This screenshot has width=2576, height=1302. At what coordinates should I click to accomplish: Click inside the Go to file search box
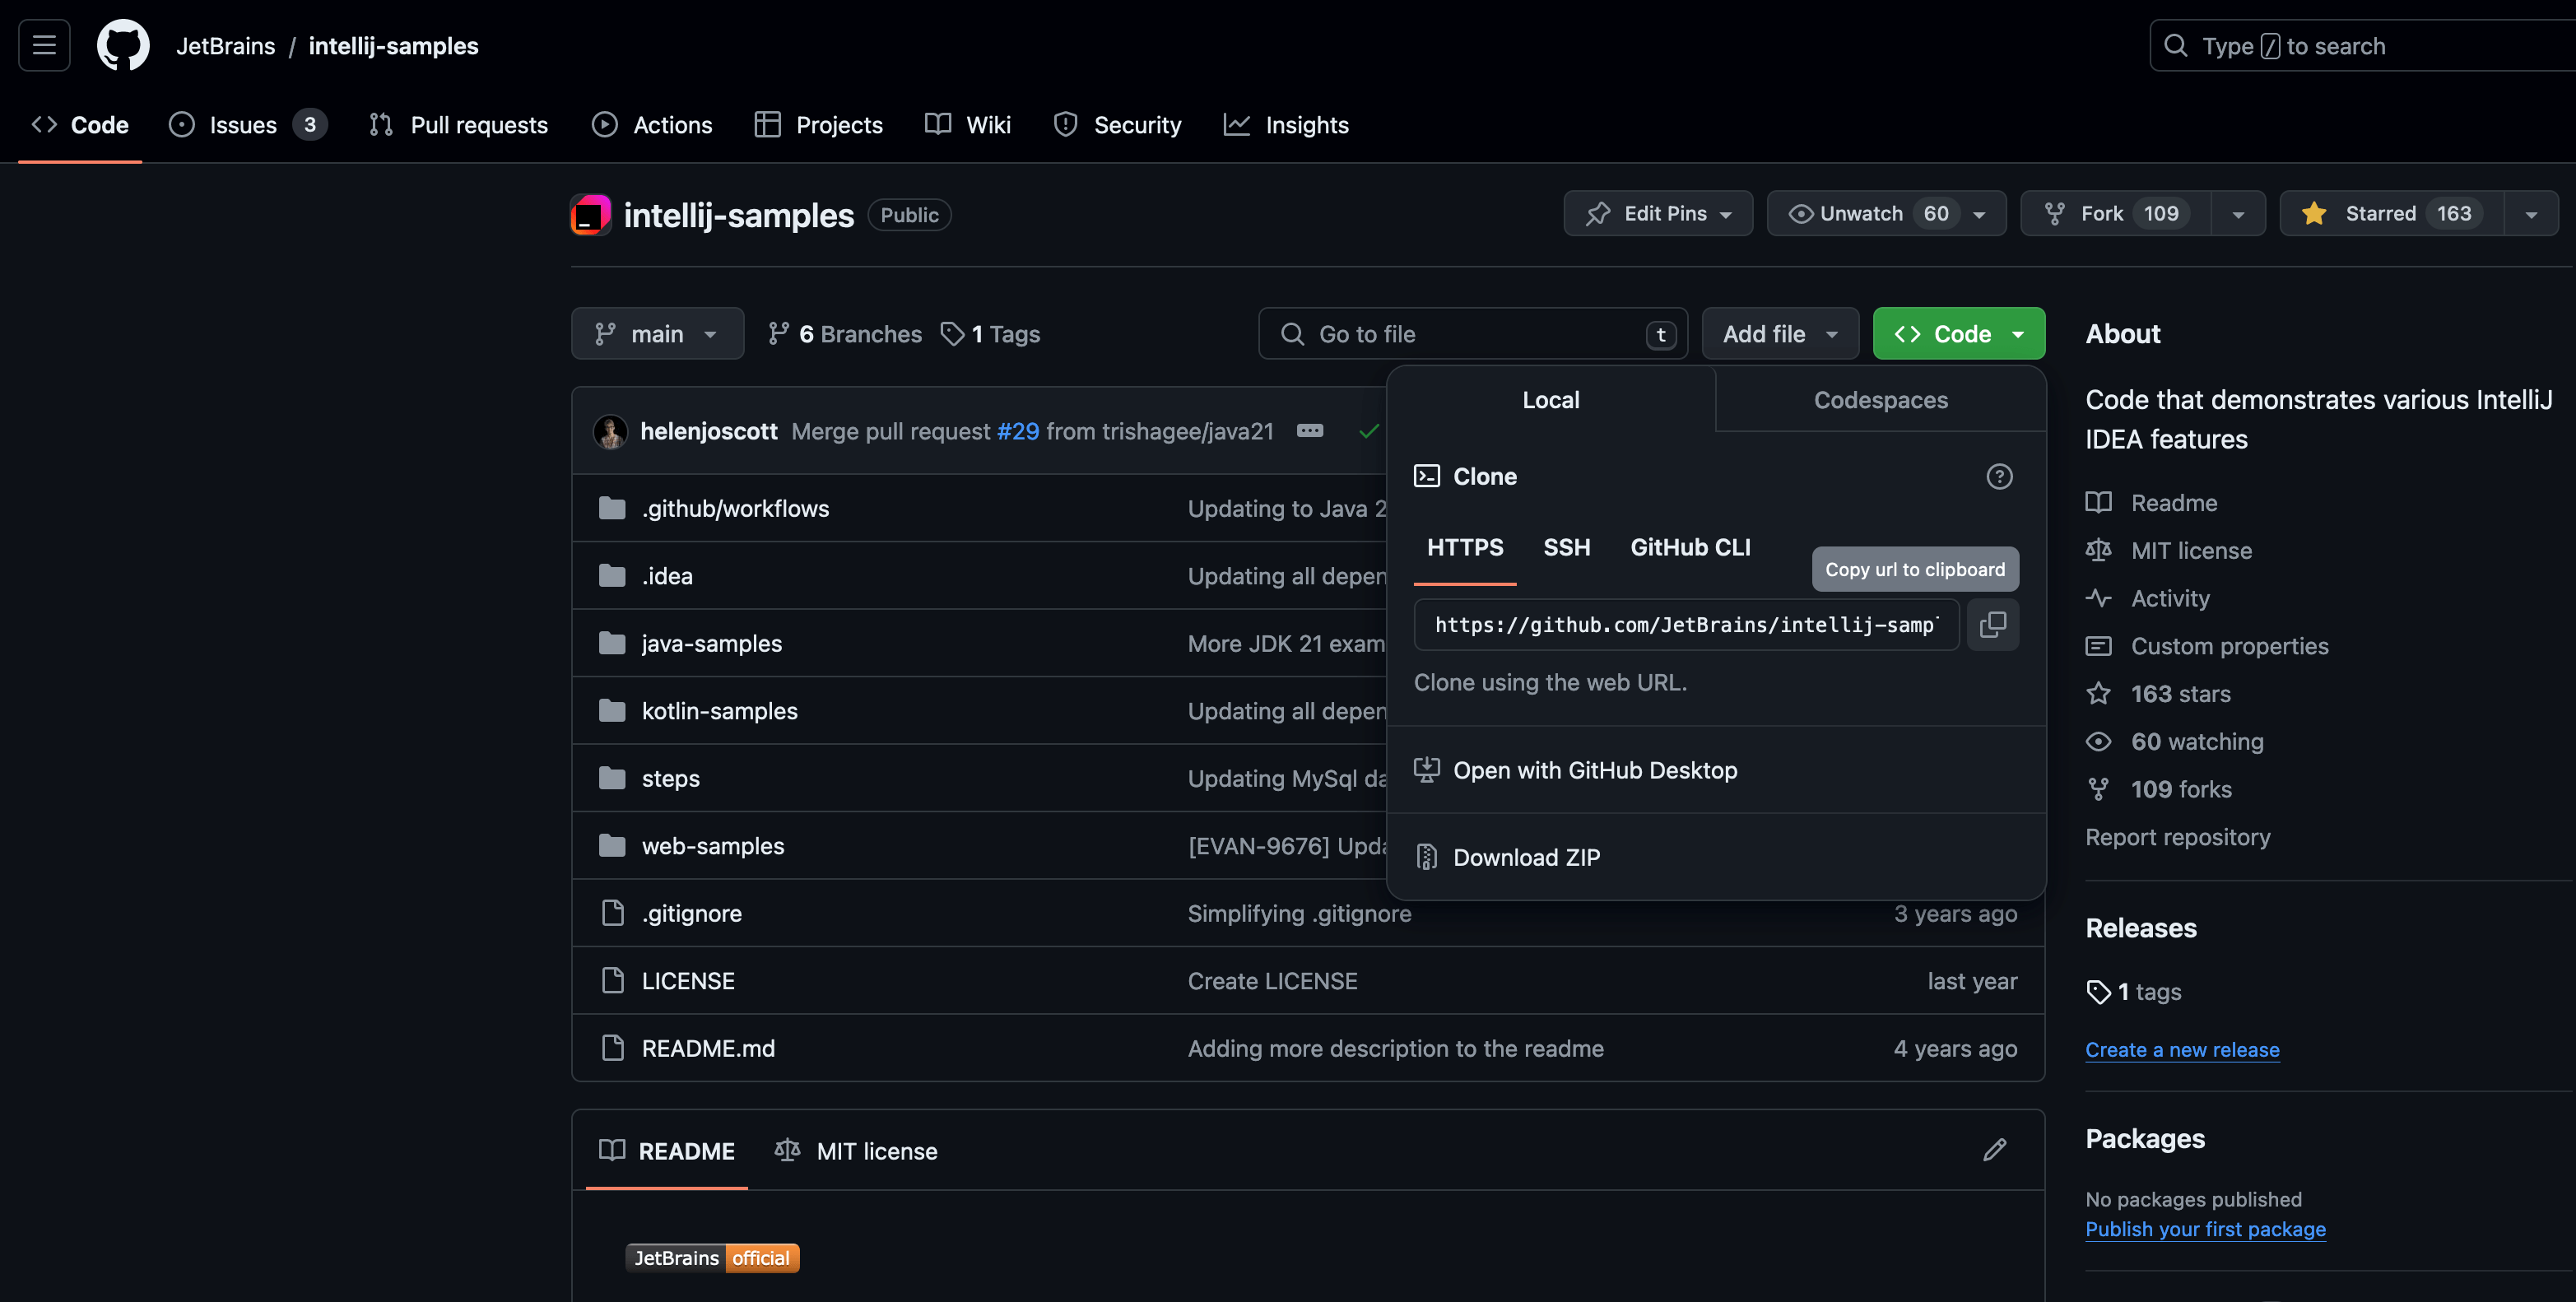1450,333
